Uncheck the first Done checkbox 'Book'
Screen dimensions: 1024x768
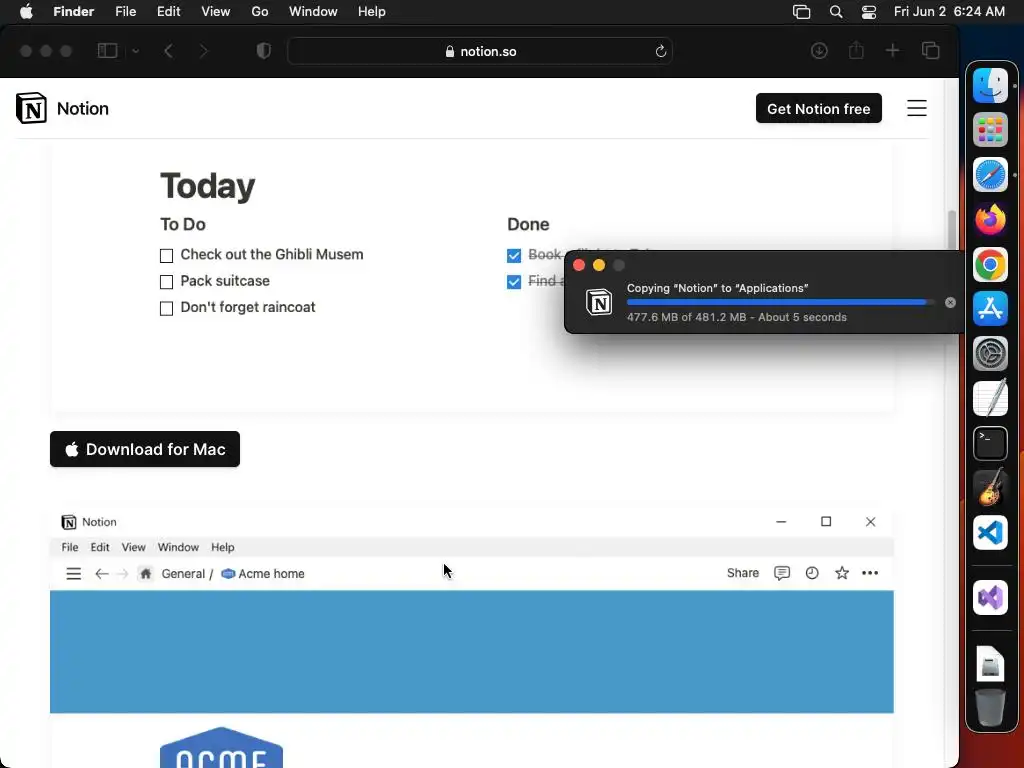click(x=514, y=255)
